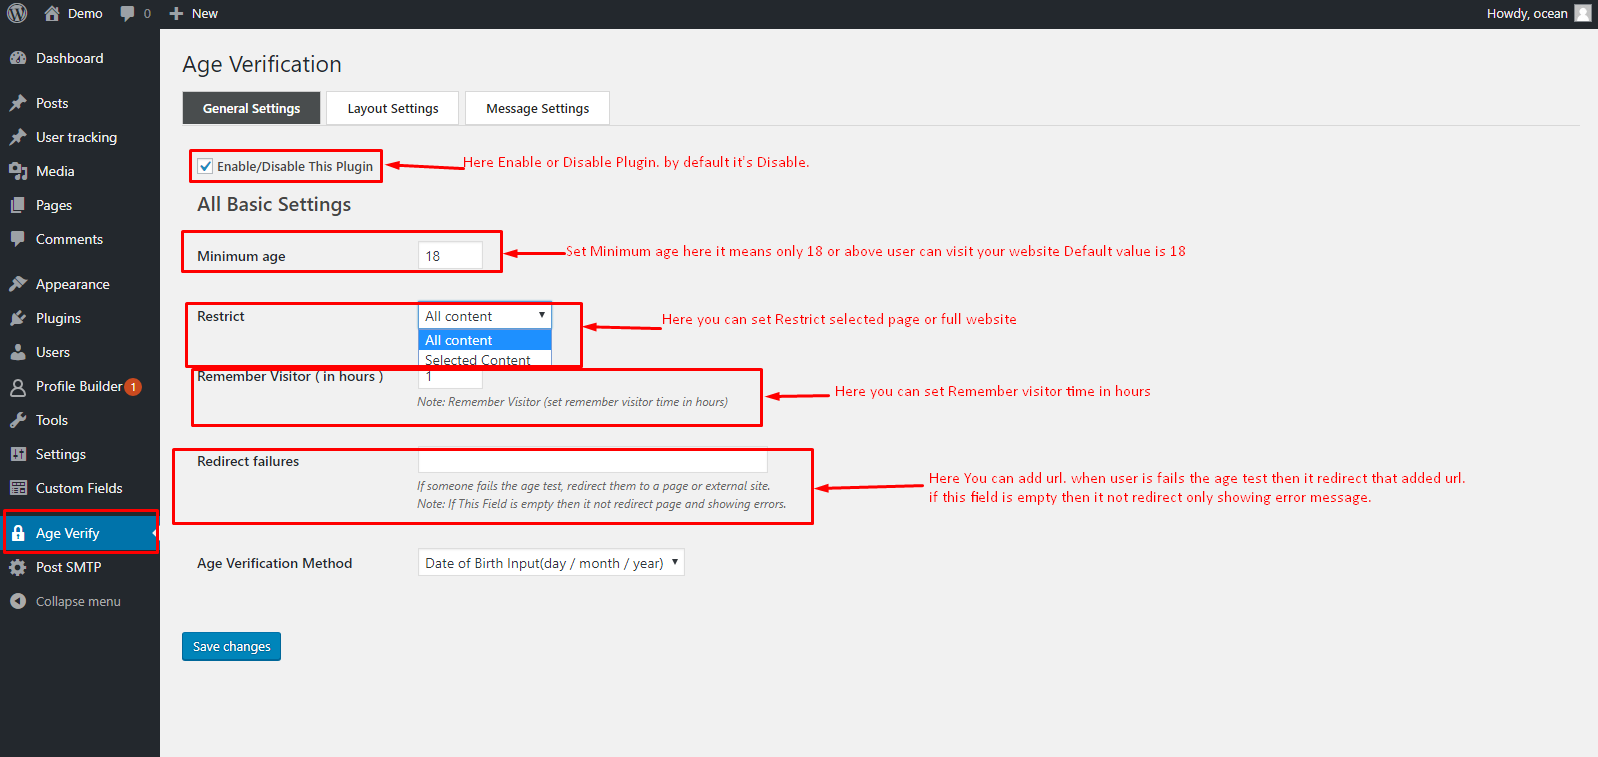Open Tools wrench icon in sidebar
The height and width of the screenshot is (757, 1598).
[18, 420]
